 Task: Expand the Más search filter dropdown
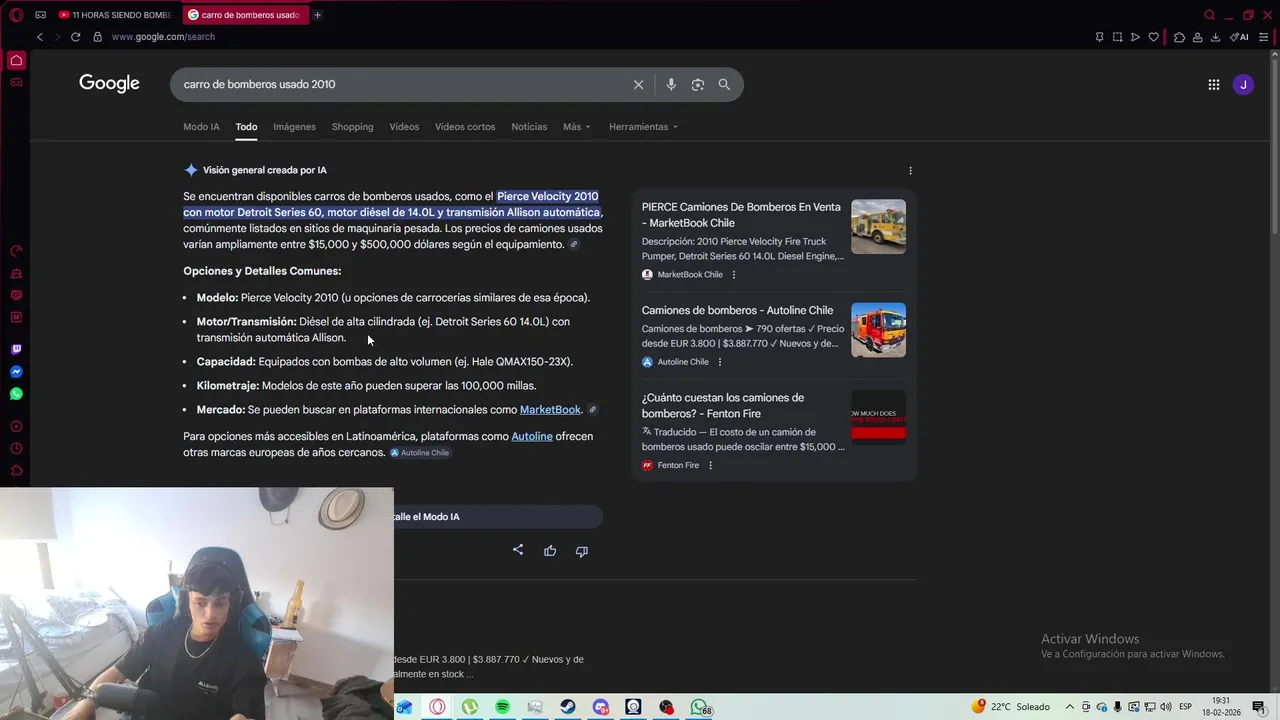click(576, 127)
